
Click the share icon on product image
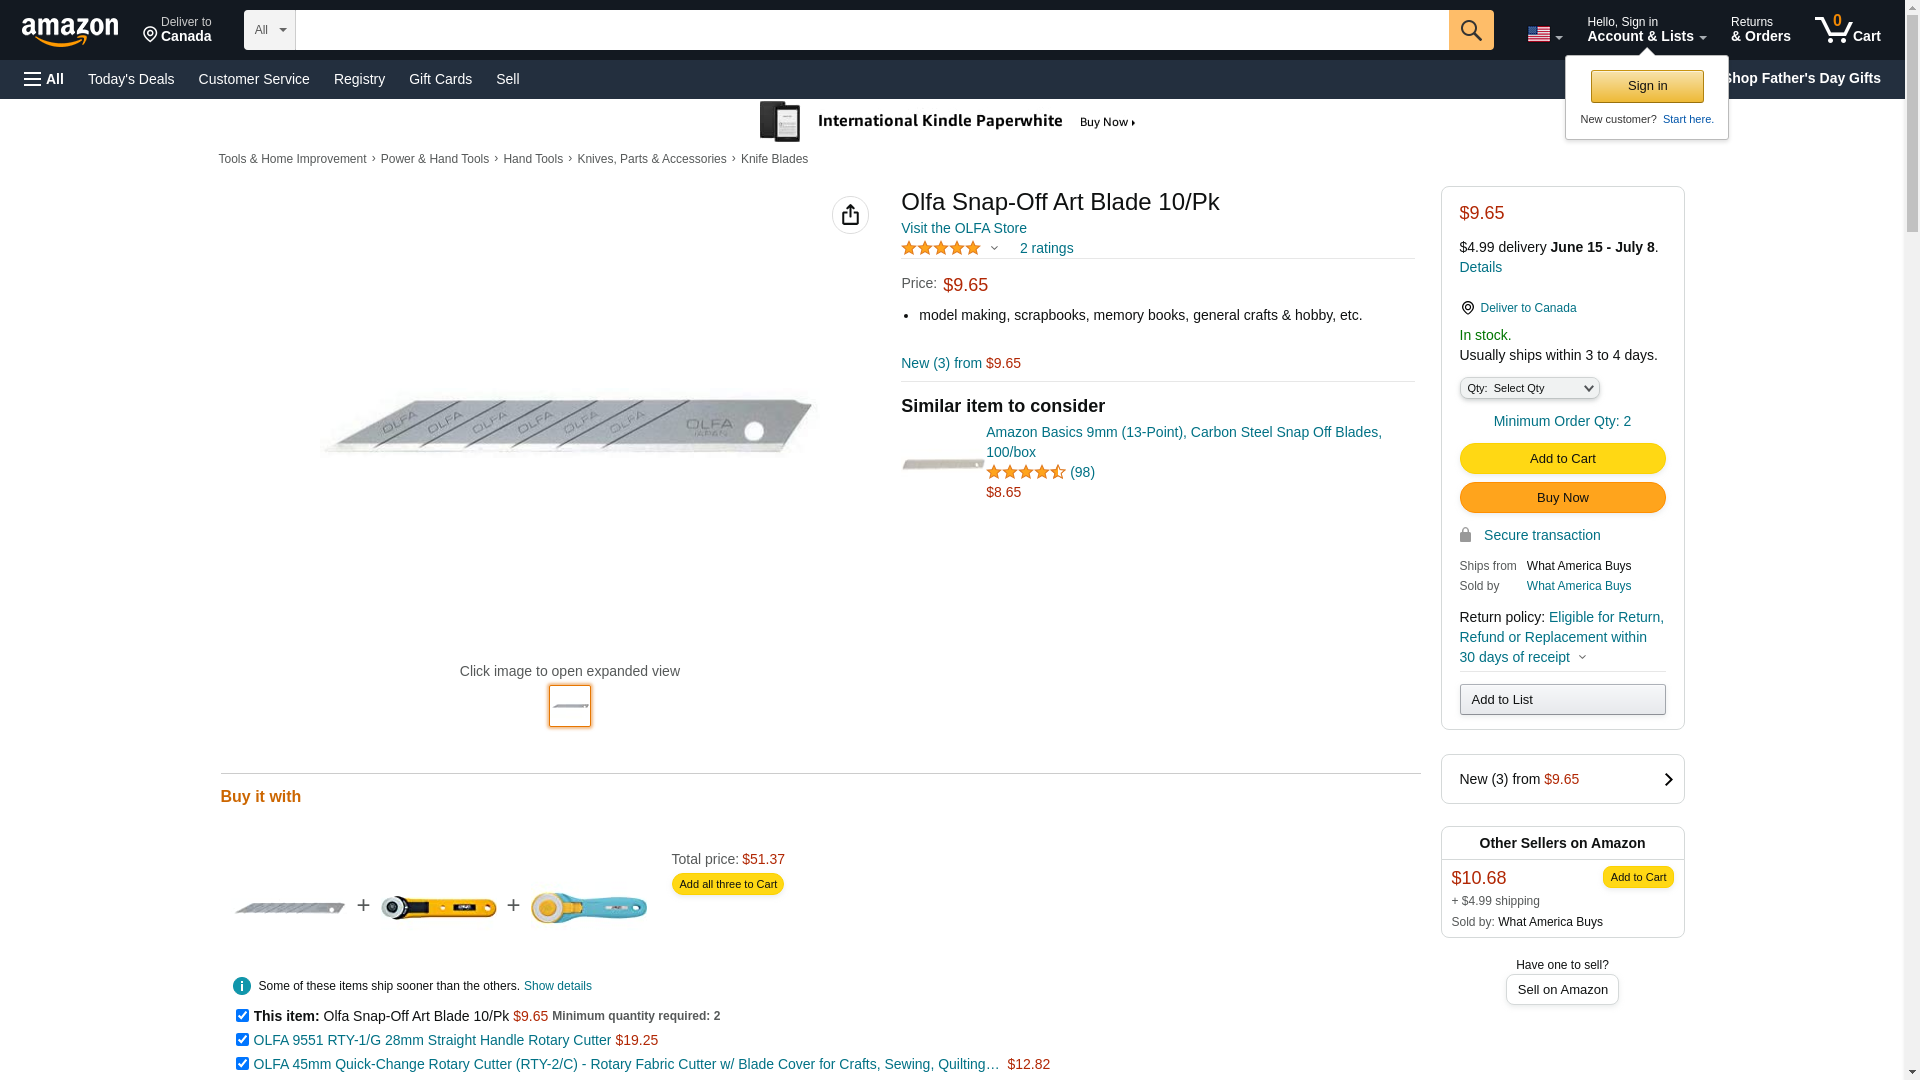tap(850, 215)
